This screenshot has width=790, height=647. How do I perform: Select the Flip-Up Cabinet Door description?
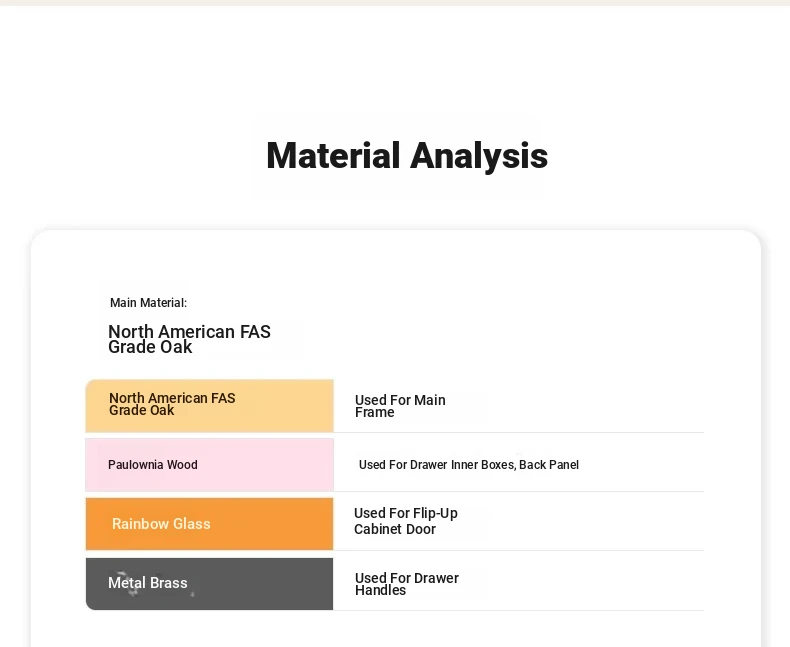406,521
